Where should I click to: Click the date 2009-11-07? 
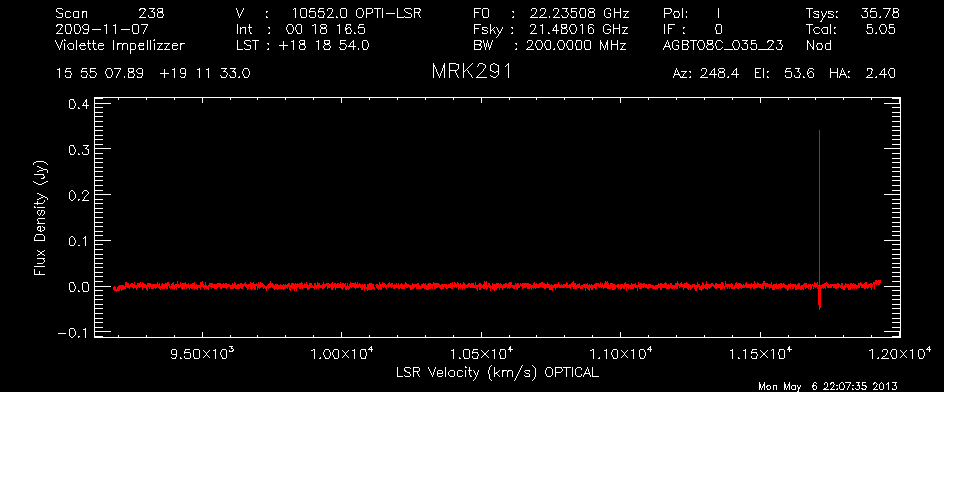pos(102,29)
